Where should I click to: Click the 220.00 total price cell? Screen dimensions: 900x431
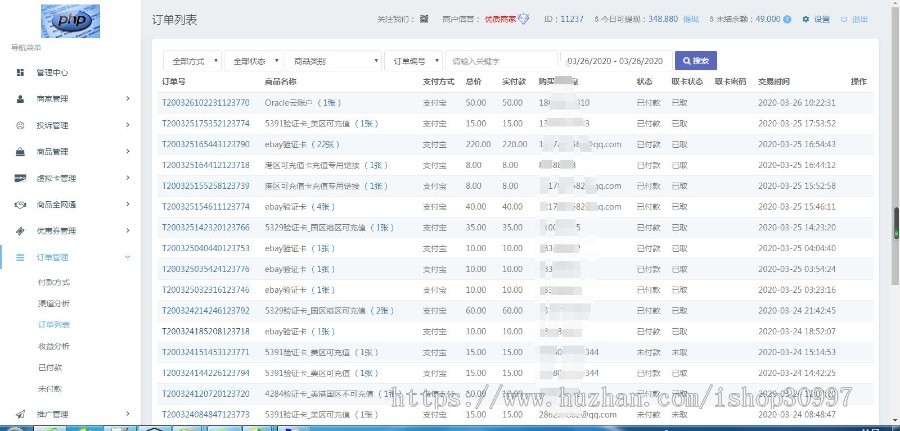[478, 145]
